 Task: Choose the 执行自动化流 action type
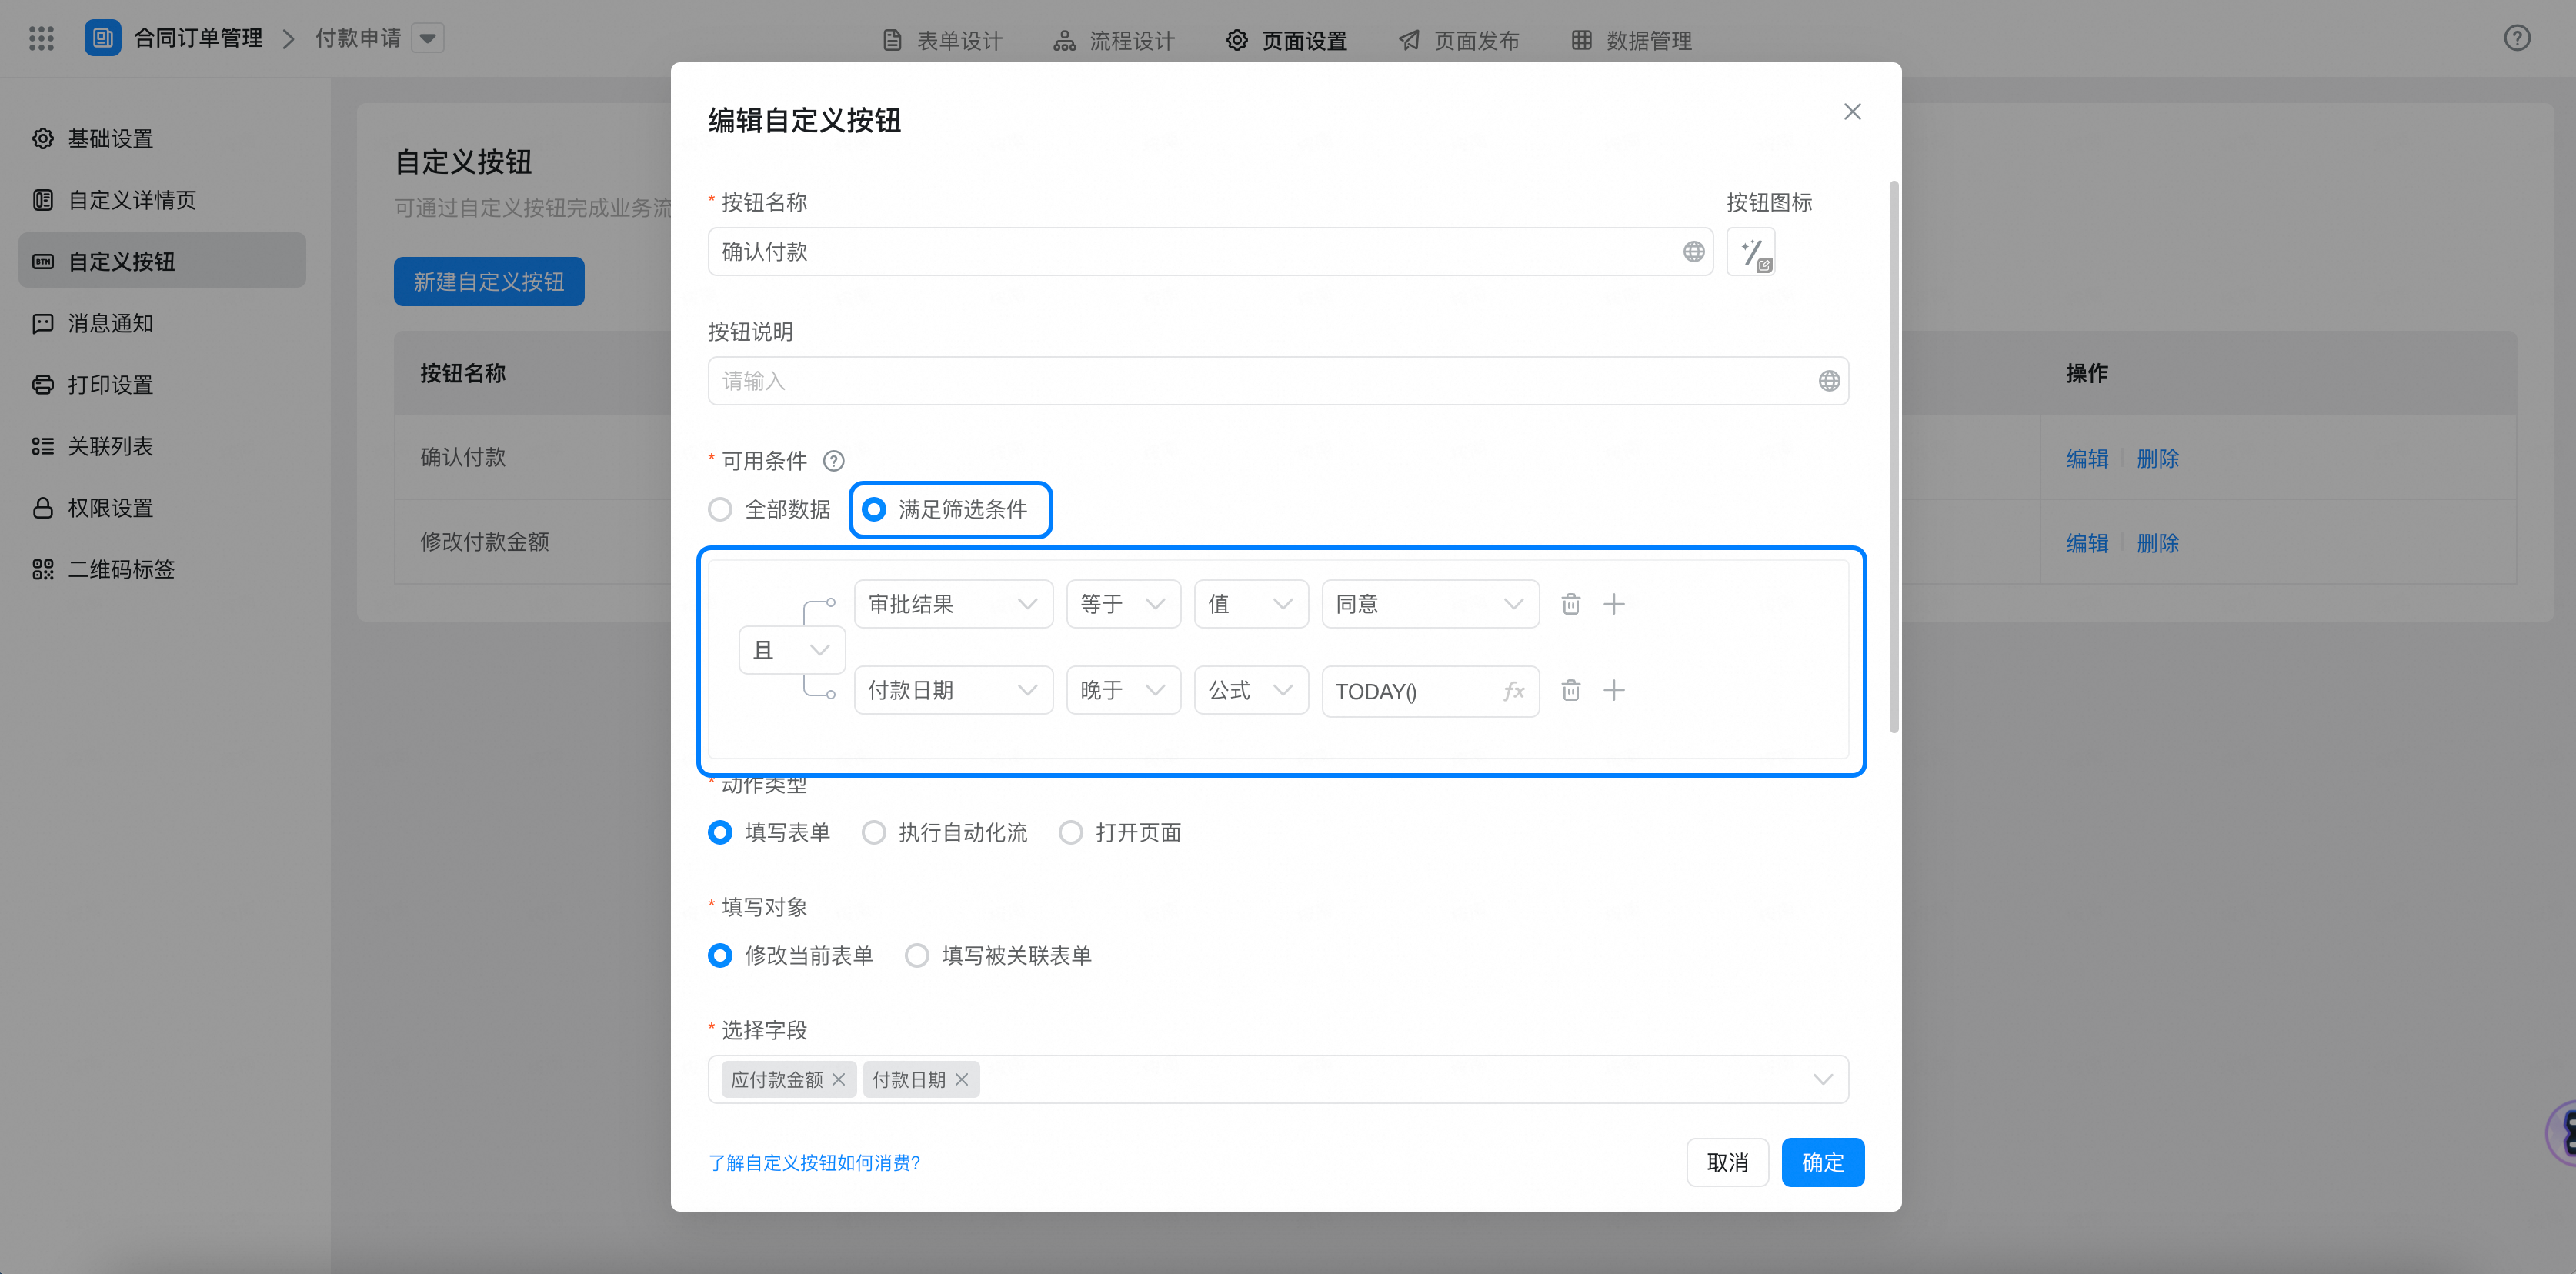coord(874,832)
